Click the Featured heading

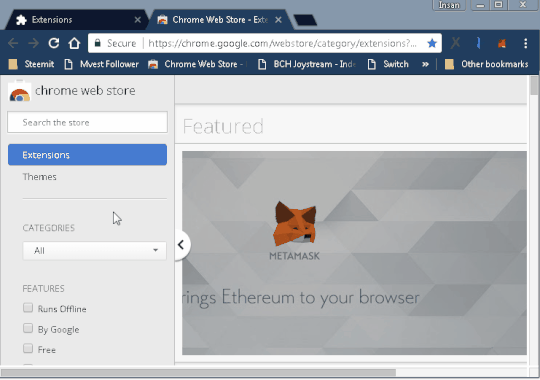[x=223, y=126]
